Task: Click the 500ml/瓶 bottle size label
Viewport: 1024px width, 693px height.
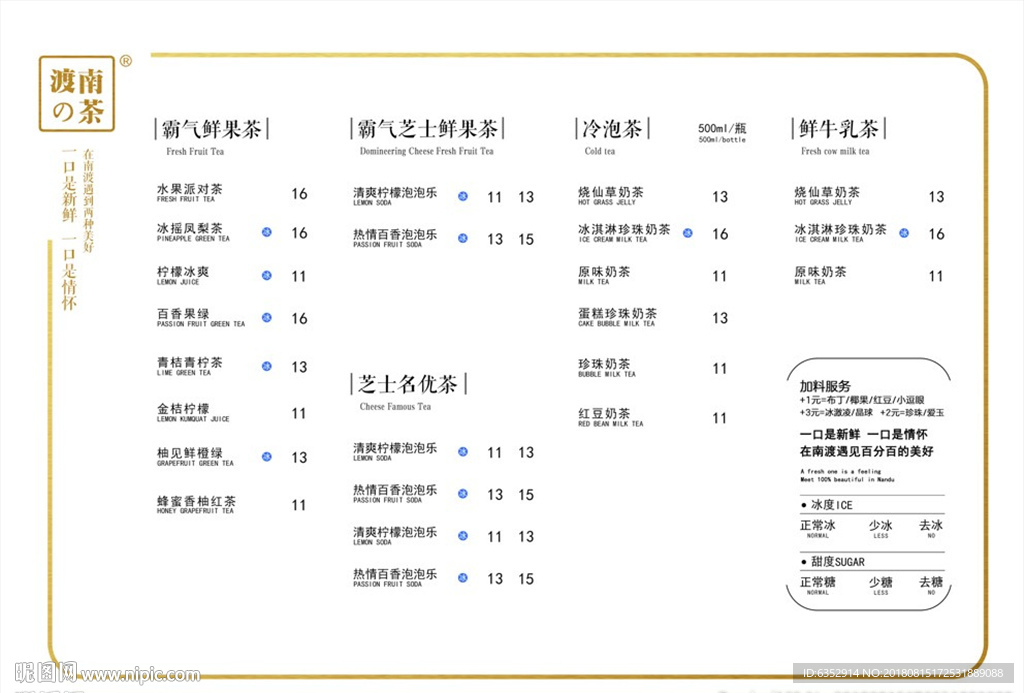Action: pyautogui.click(x=720, y=128)
